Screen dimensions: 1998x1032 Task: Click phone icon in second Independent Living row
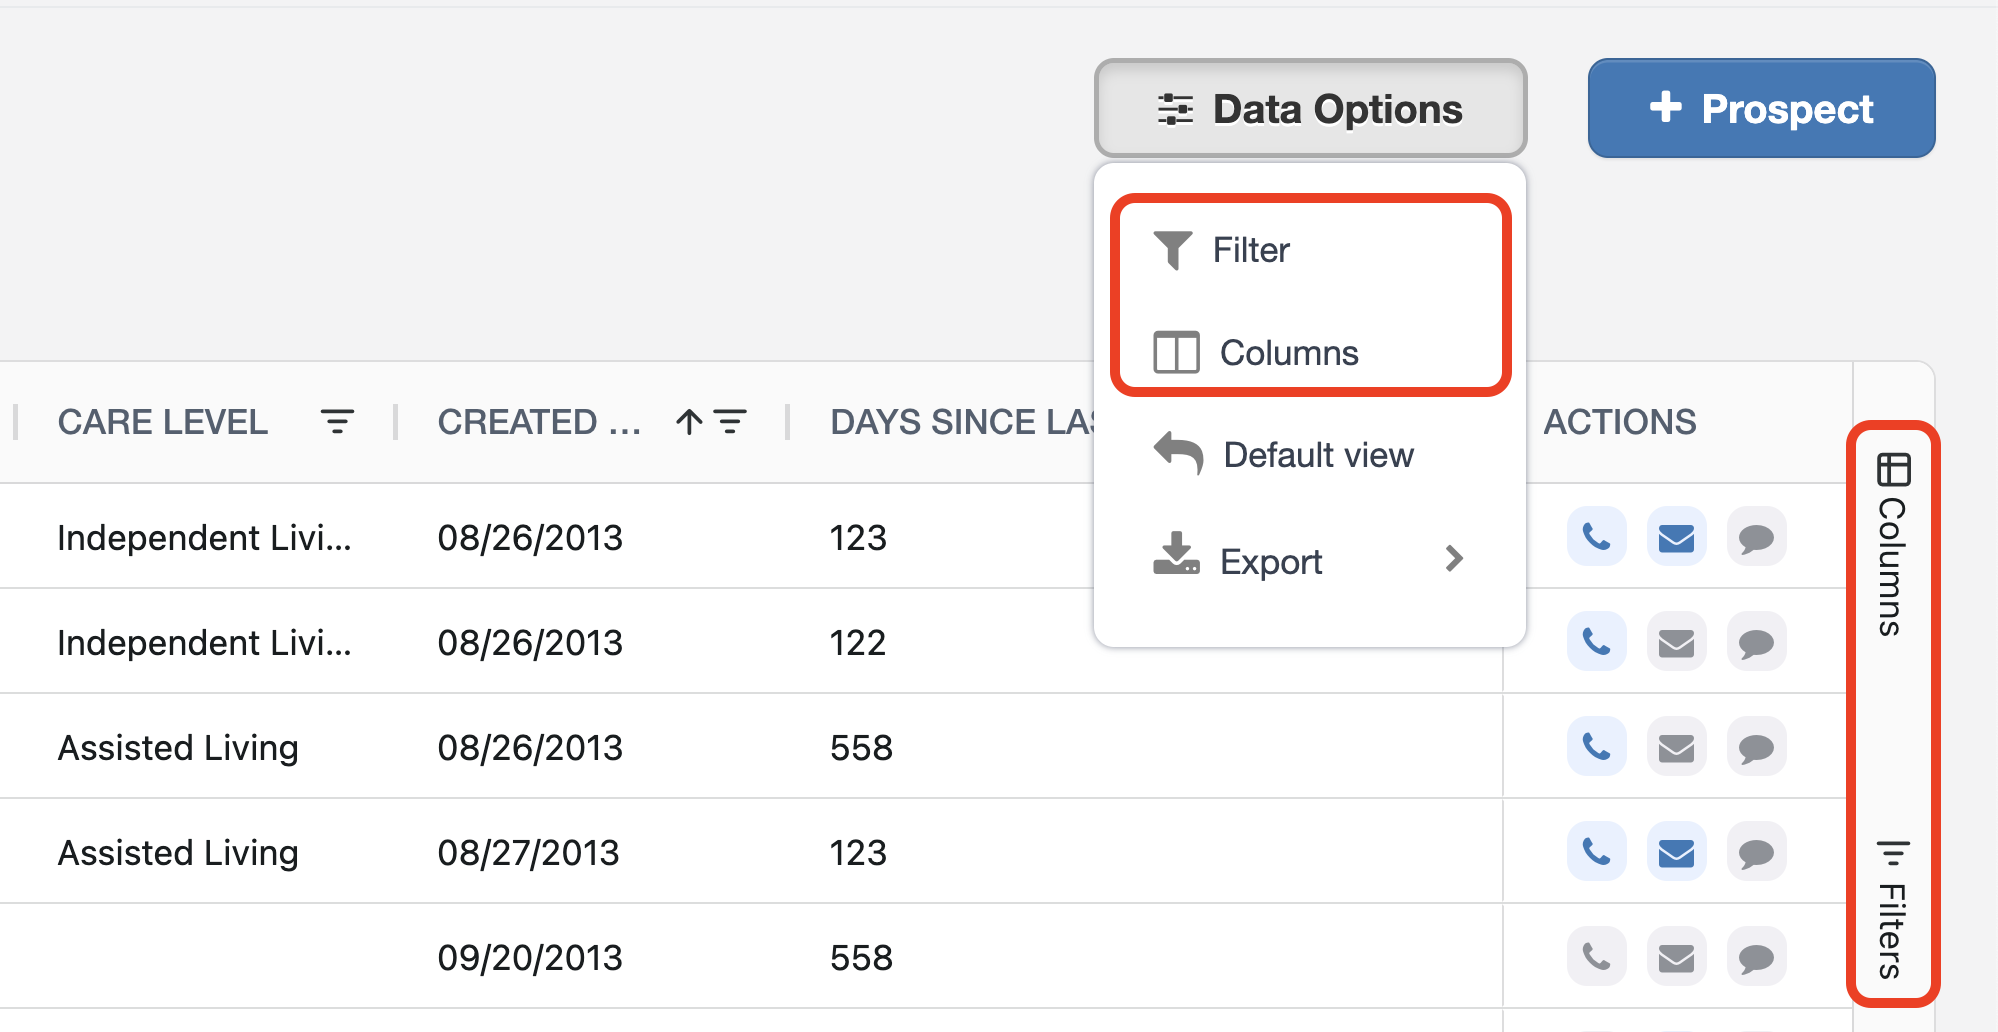[x=1596, y=643]
